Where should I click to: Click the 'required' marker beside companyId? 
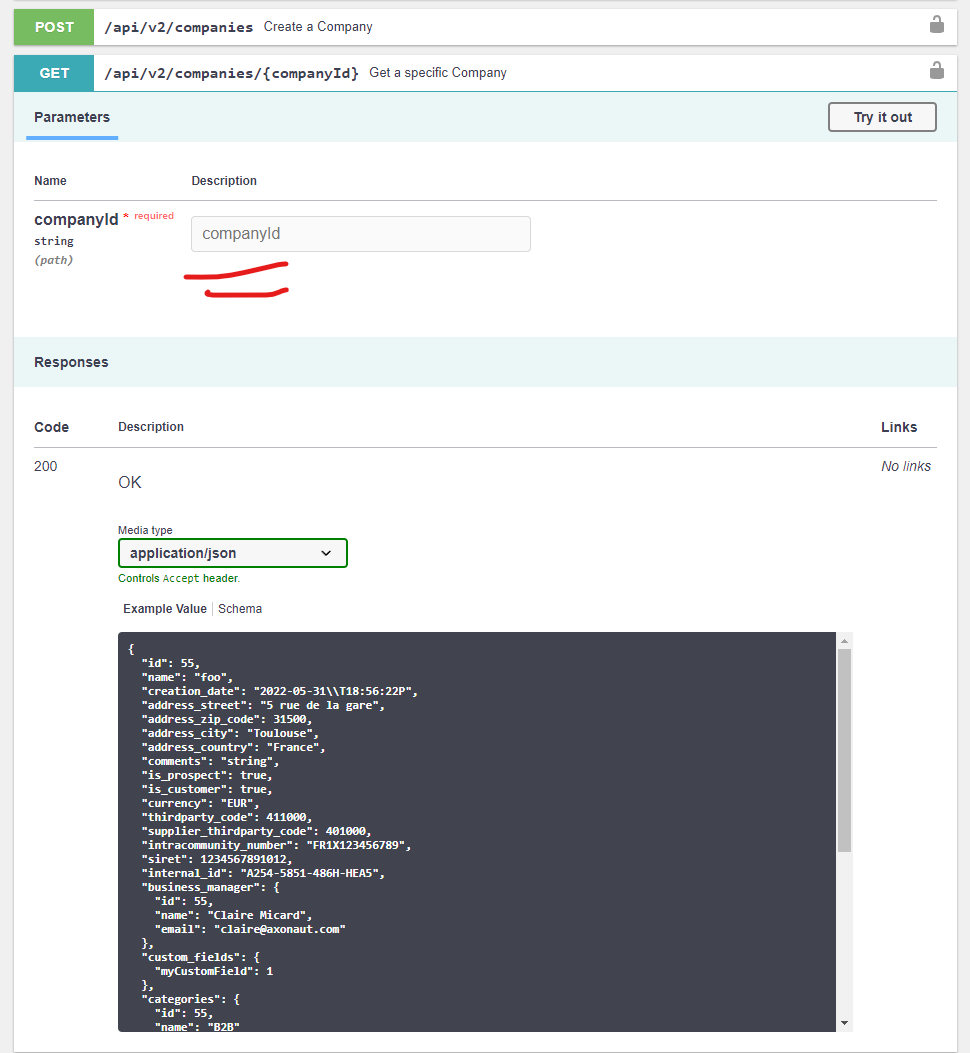tap(154, 216)
